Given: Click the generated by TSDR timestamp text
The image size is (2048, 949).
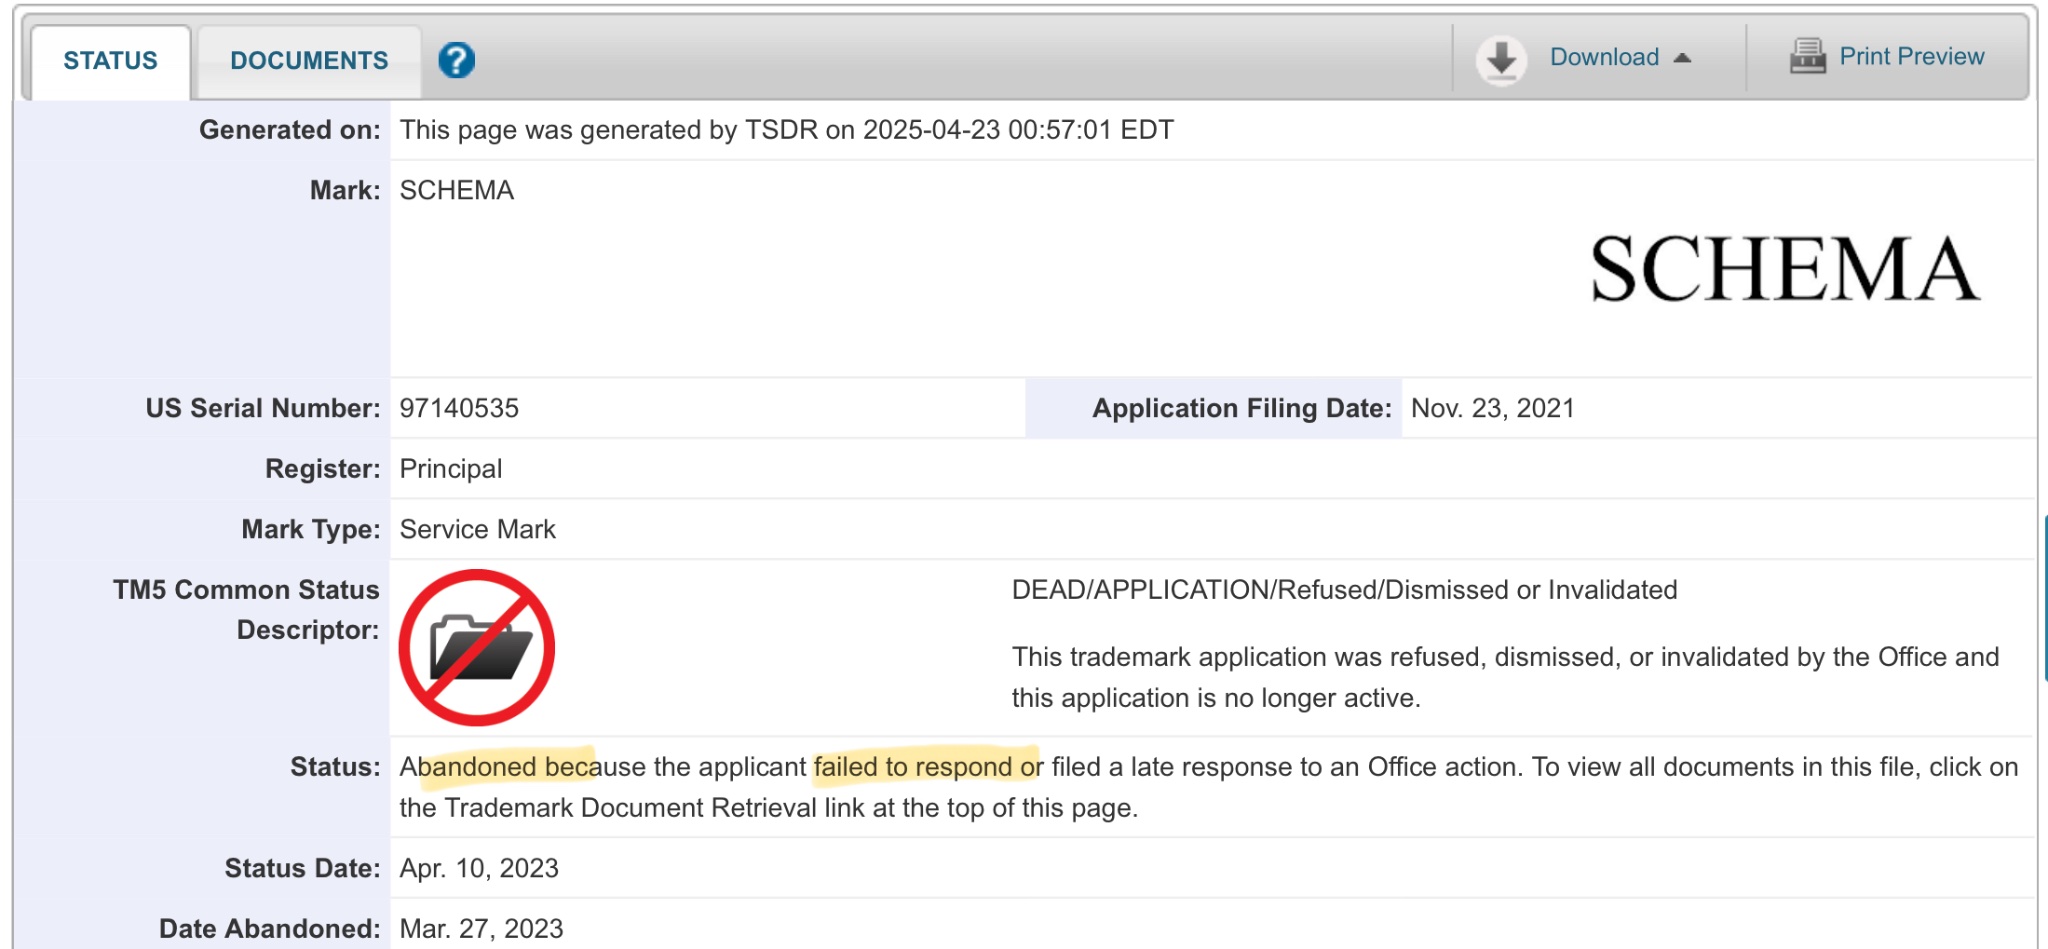Looking at the screenshot, I should click(787, 130).
